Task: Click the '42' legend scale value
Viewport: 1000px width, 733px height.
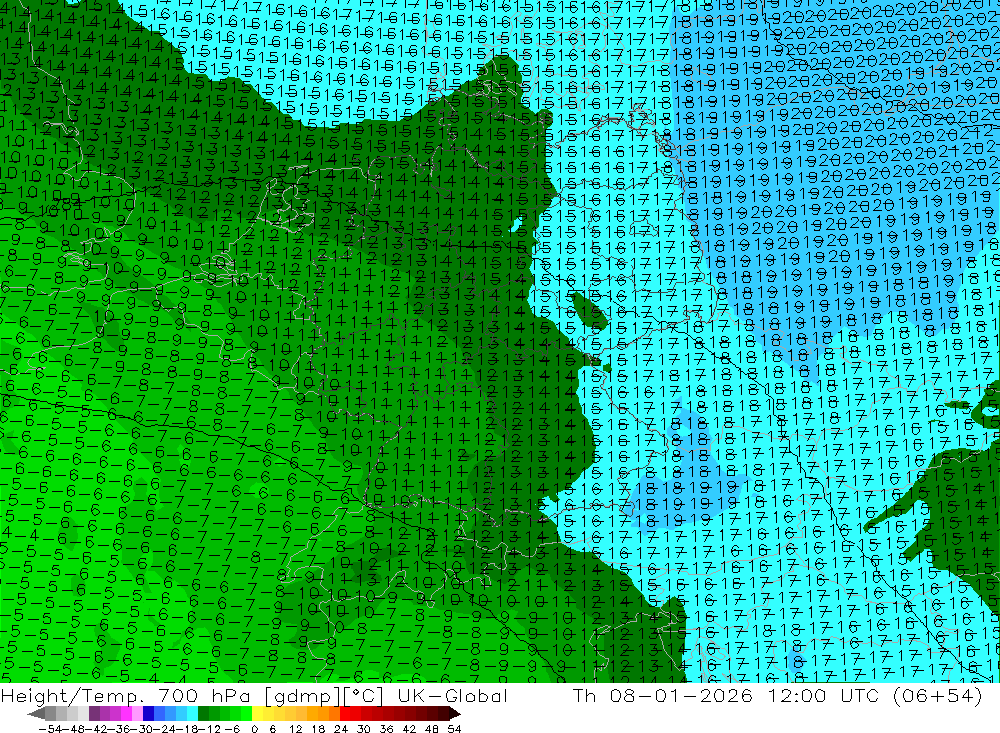Action: click(409, 729)
